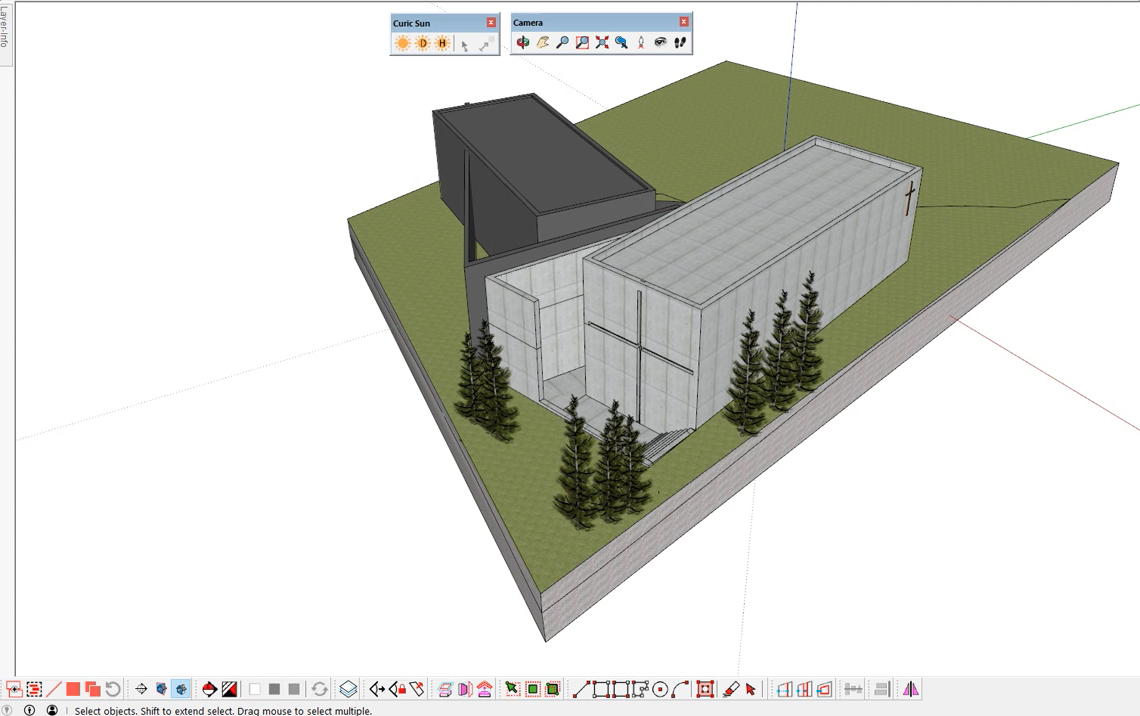1140x716 pixels.
Task: Click the Zoom Extents icon
Action: point(602,43)
